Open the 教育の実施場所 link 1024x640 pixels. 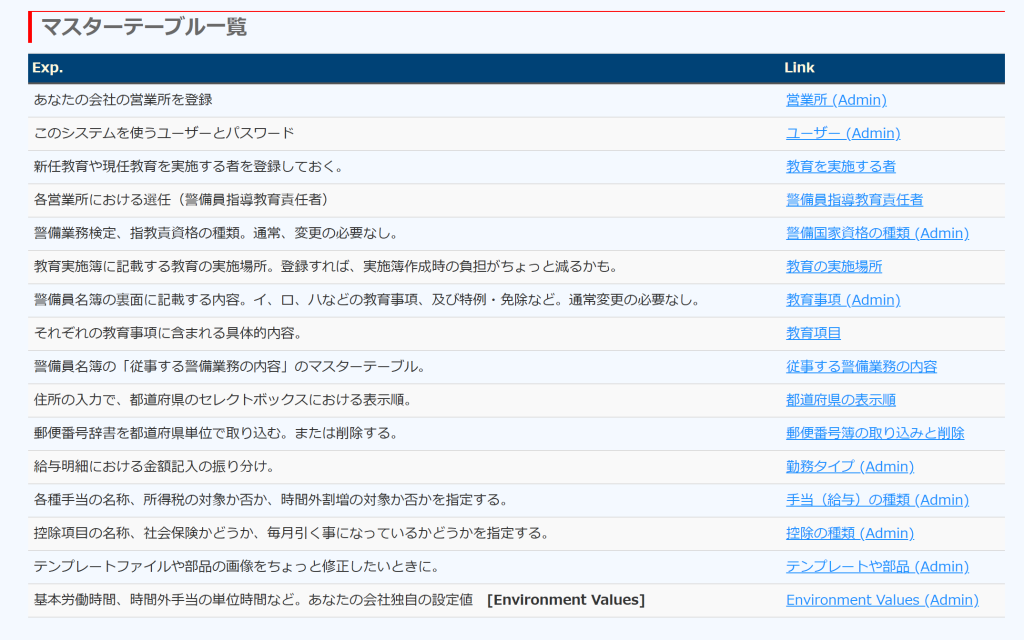834,266
